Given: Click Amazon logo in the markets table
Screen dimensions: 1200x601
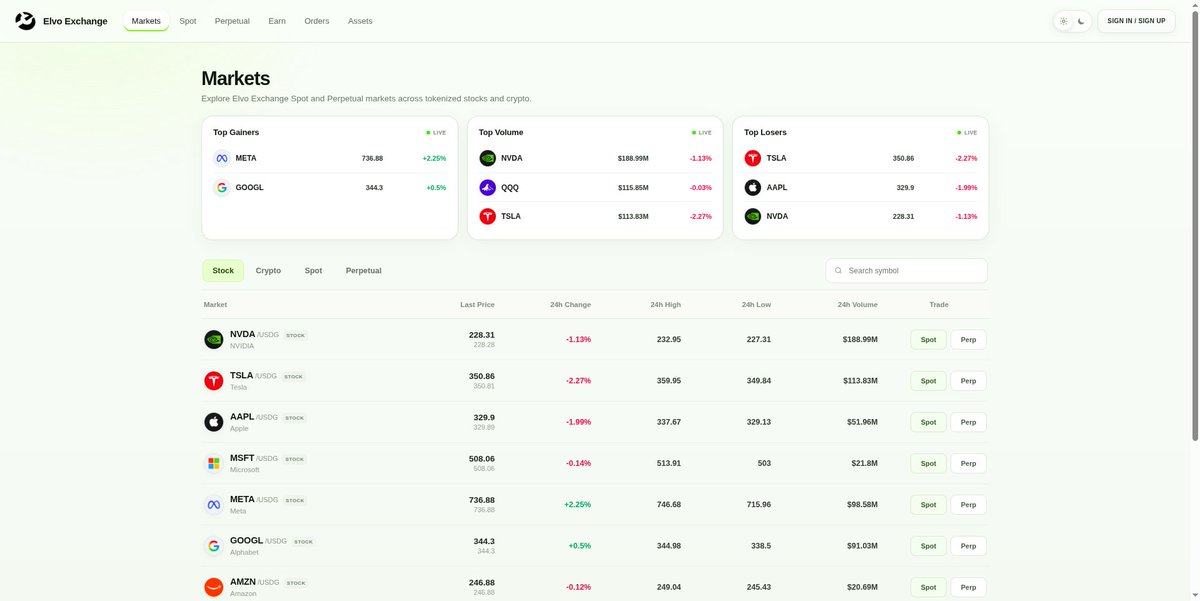Looking at the screenshot, I should [213, 587].
